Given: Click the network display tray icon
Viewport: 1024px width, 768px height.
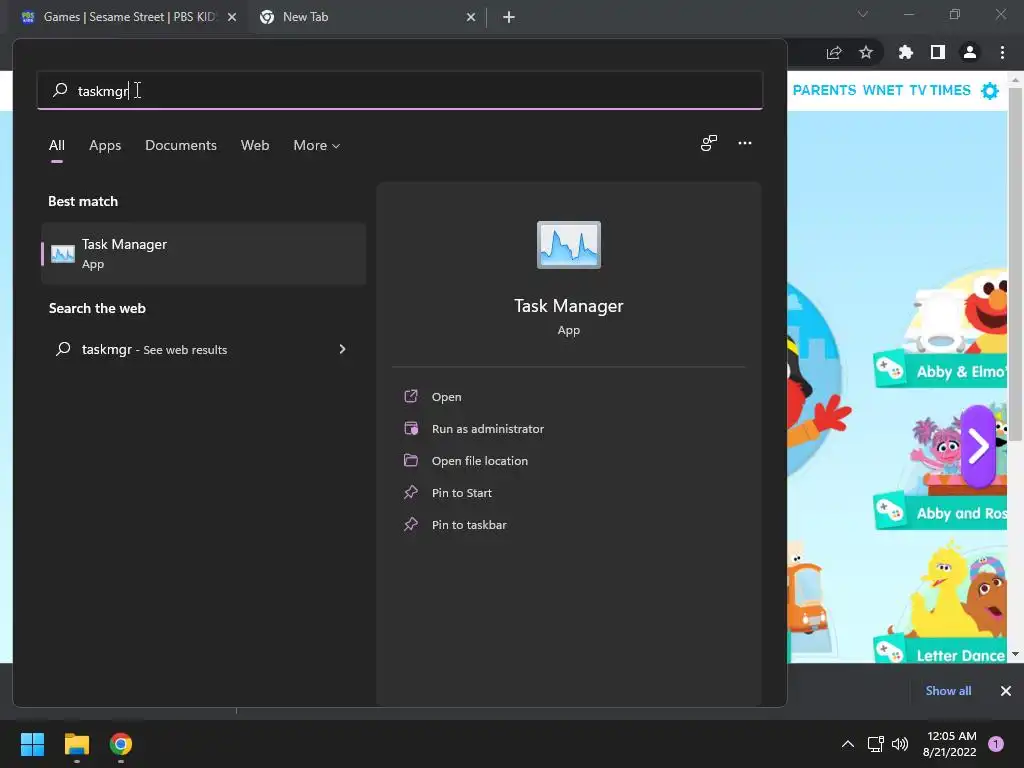Looking at the screenshot, I should [x=875, y=744].
